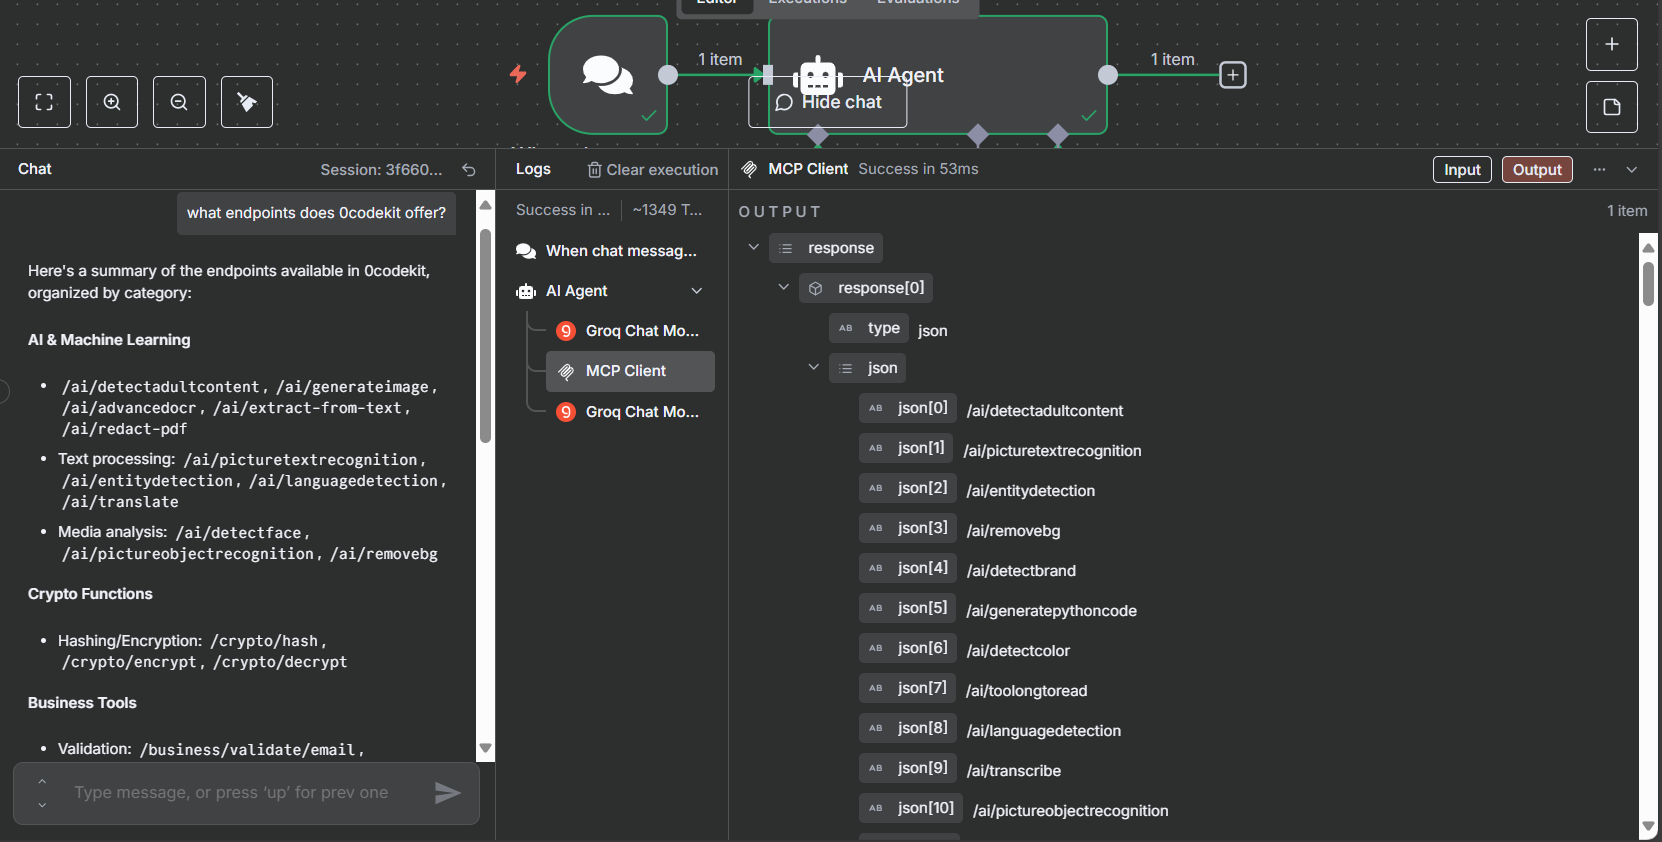Switch to the Input view
1662x842 pixels.
[1462, 170]
